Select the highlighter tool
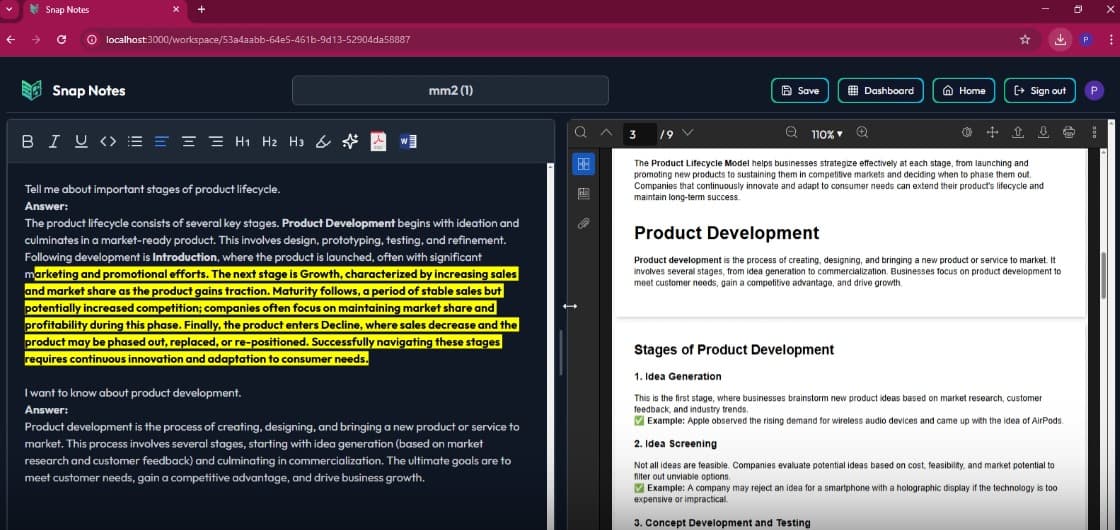 pos(323,141)
